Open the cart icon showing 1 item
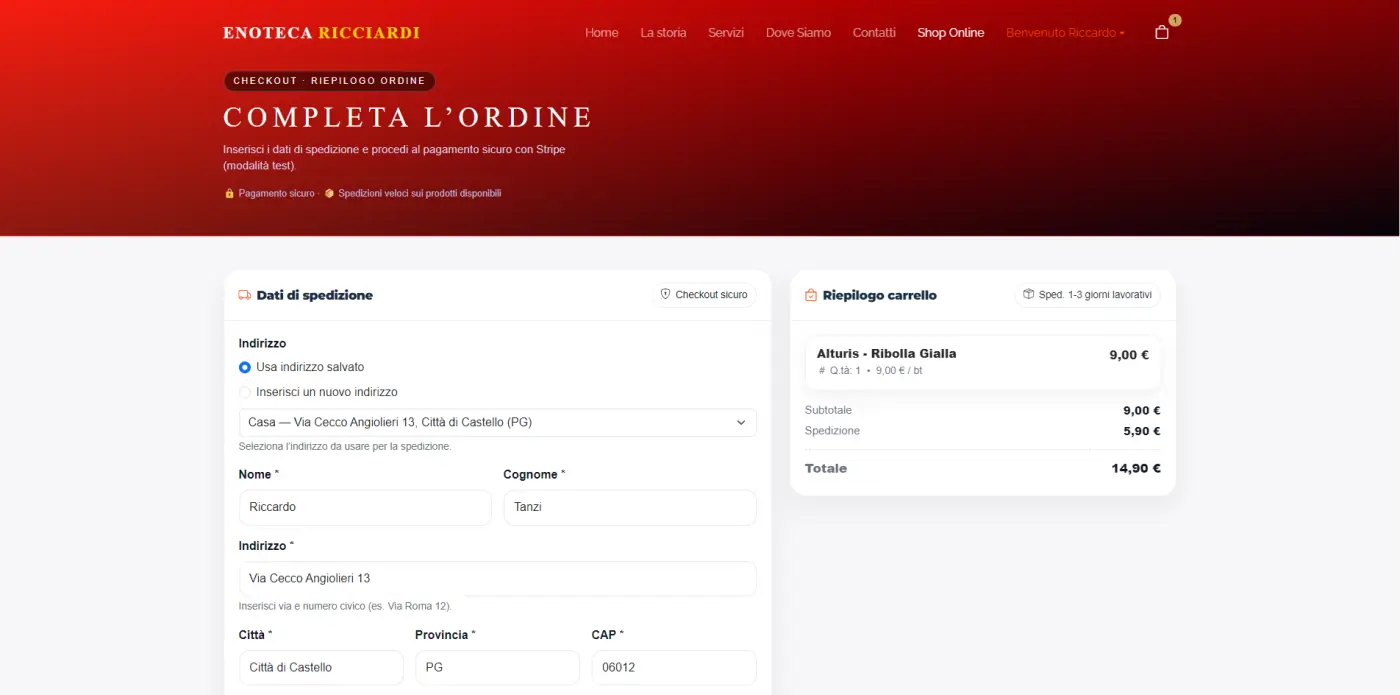The image size is (1400, 695). click(1161, 32)
